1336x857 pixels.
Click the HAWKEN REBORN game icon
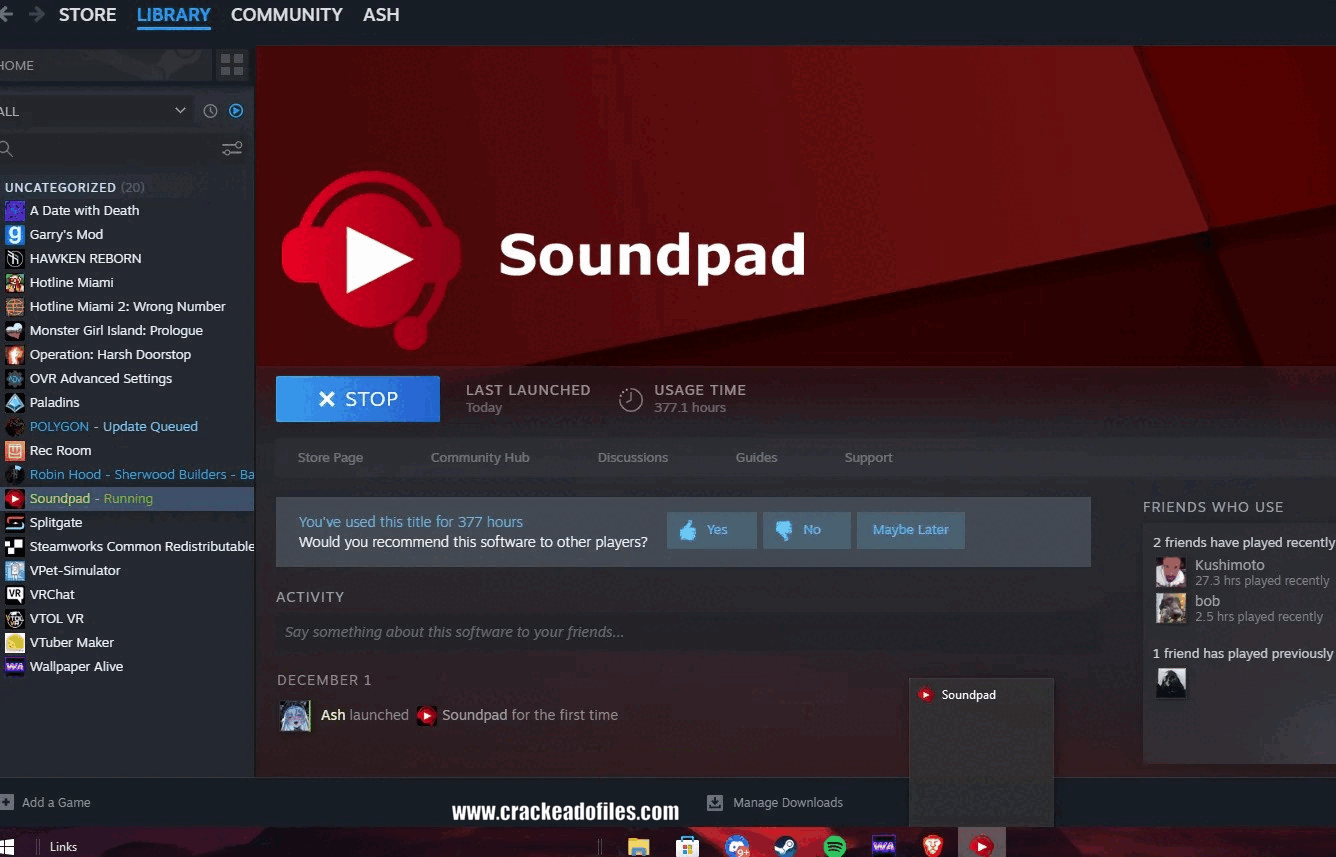tap(14, 259)
